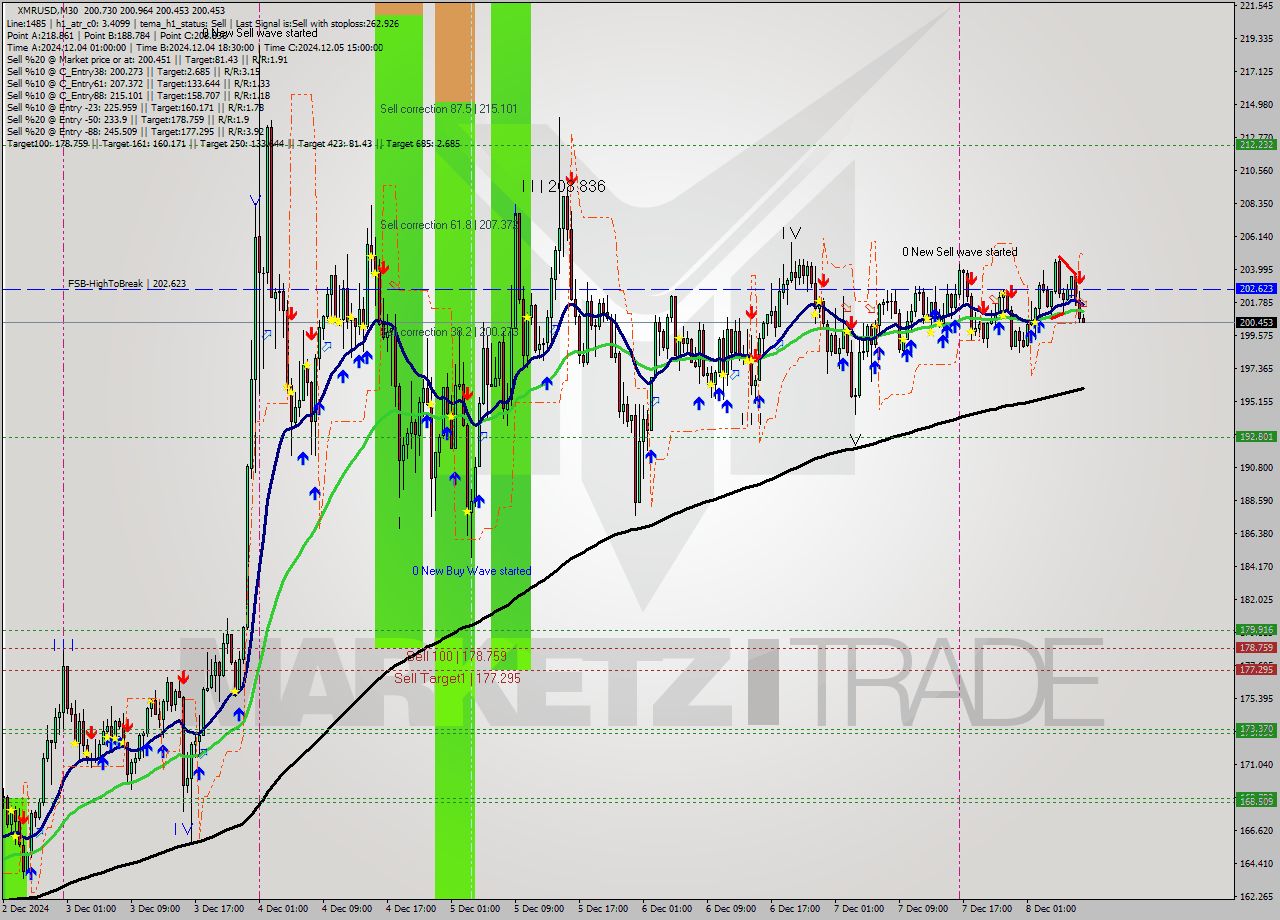Click the 'Last Signal is:Sell with stoploss' text

pos(316,23)
